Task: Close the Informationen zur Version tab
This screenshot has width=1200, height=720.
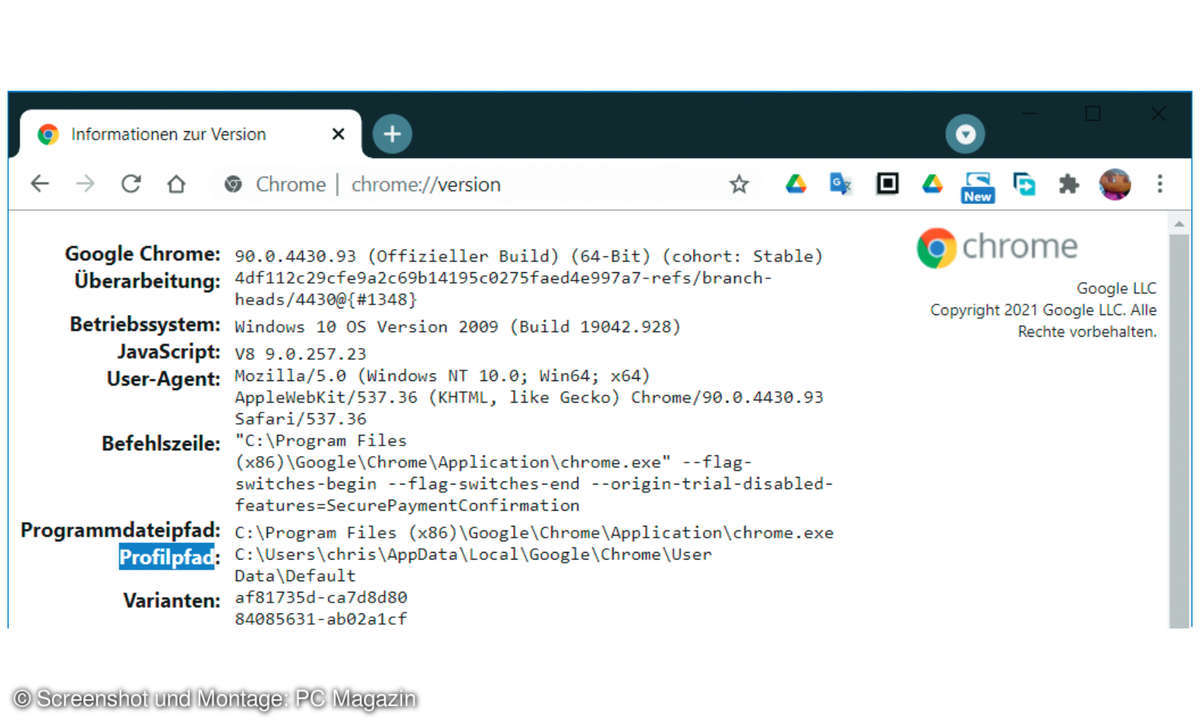Action: pyautogui.click(x=338, y=134)
